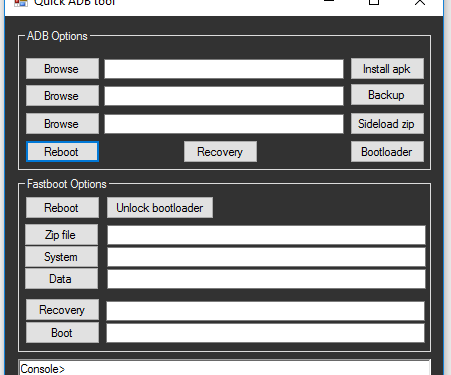Click the Zip file button

pyautogui.click(x=61, y=235)
